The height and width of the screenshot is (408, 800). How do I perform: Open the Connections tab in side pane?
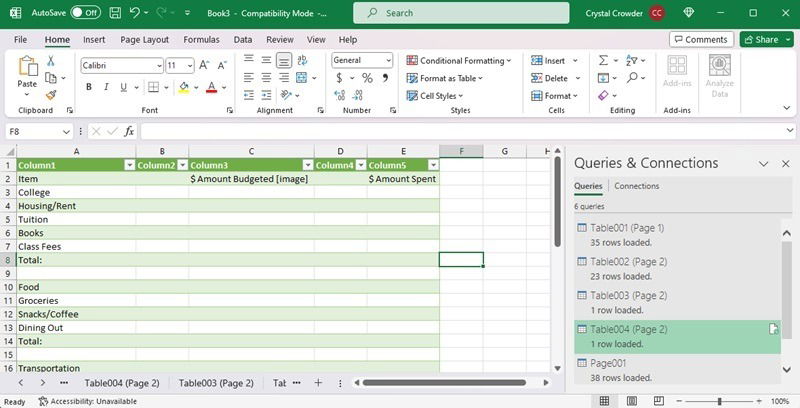(636, 186)
